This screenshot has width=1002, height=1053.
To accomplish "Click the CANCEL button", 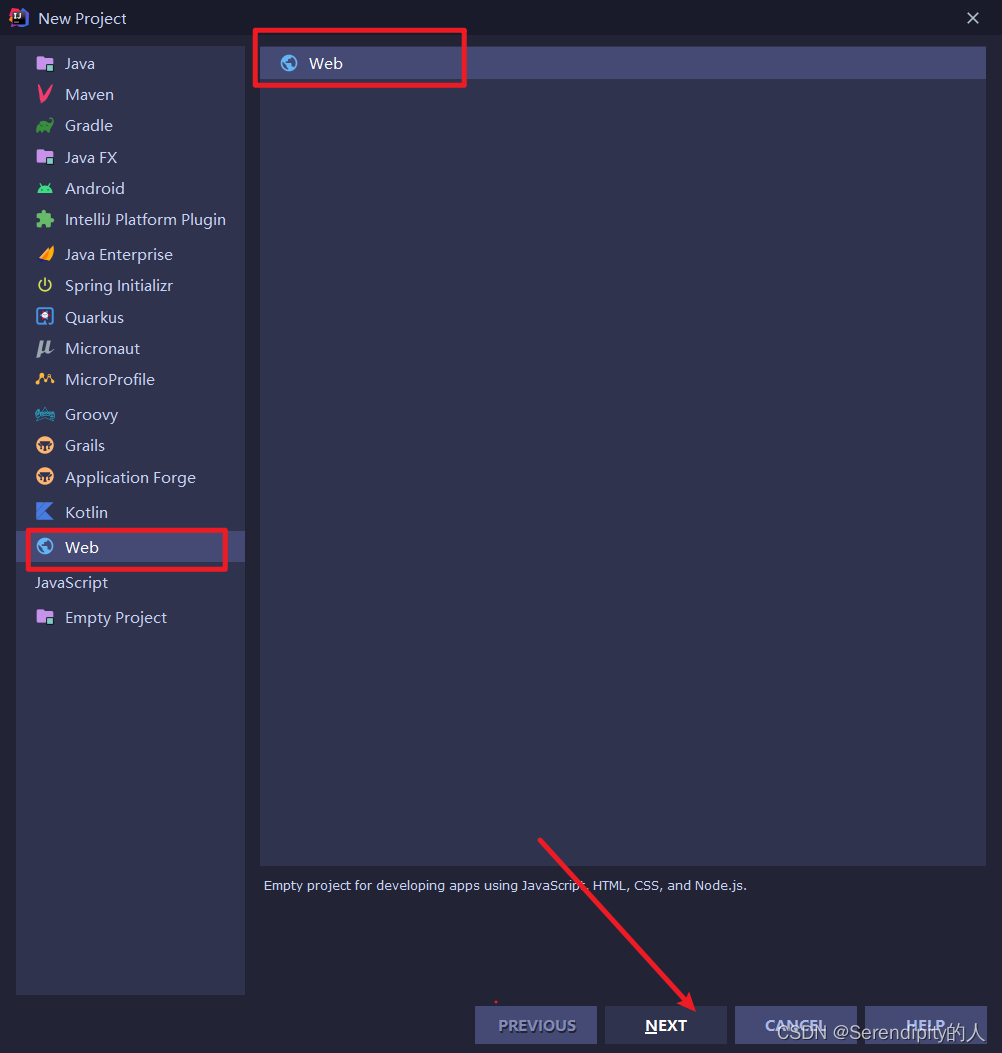I will [795, 1024].
